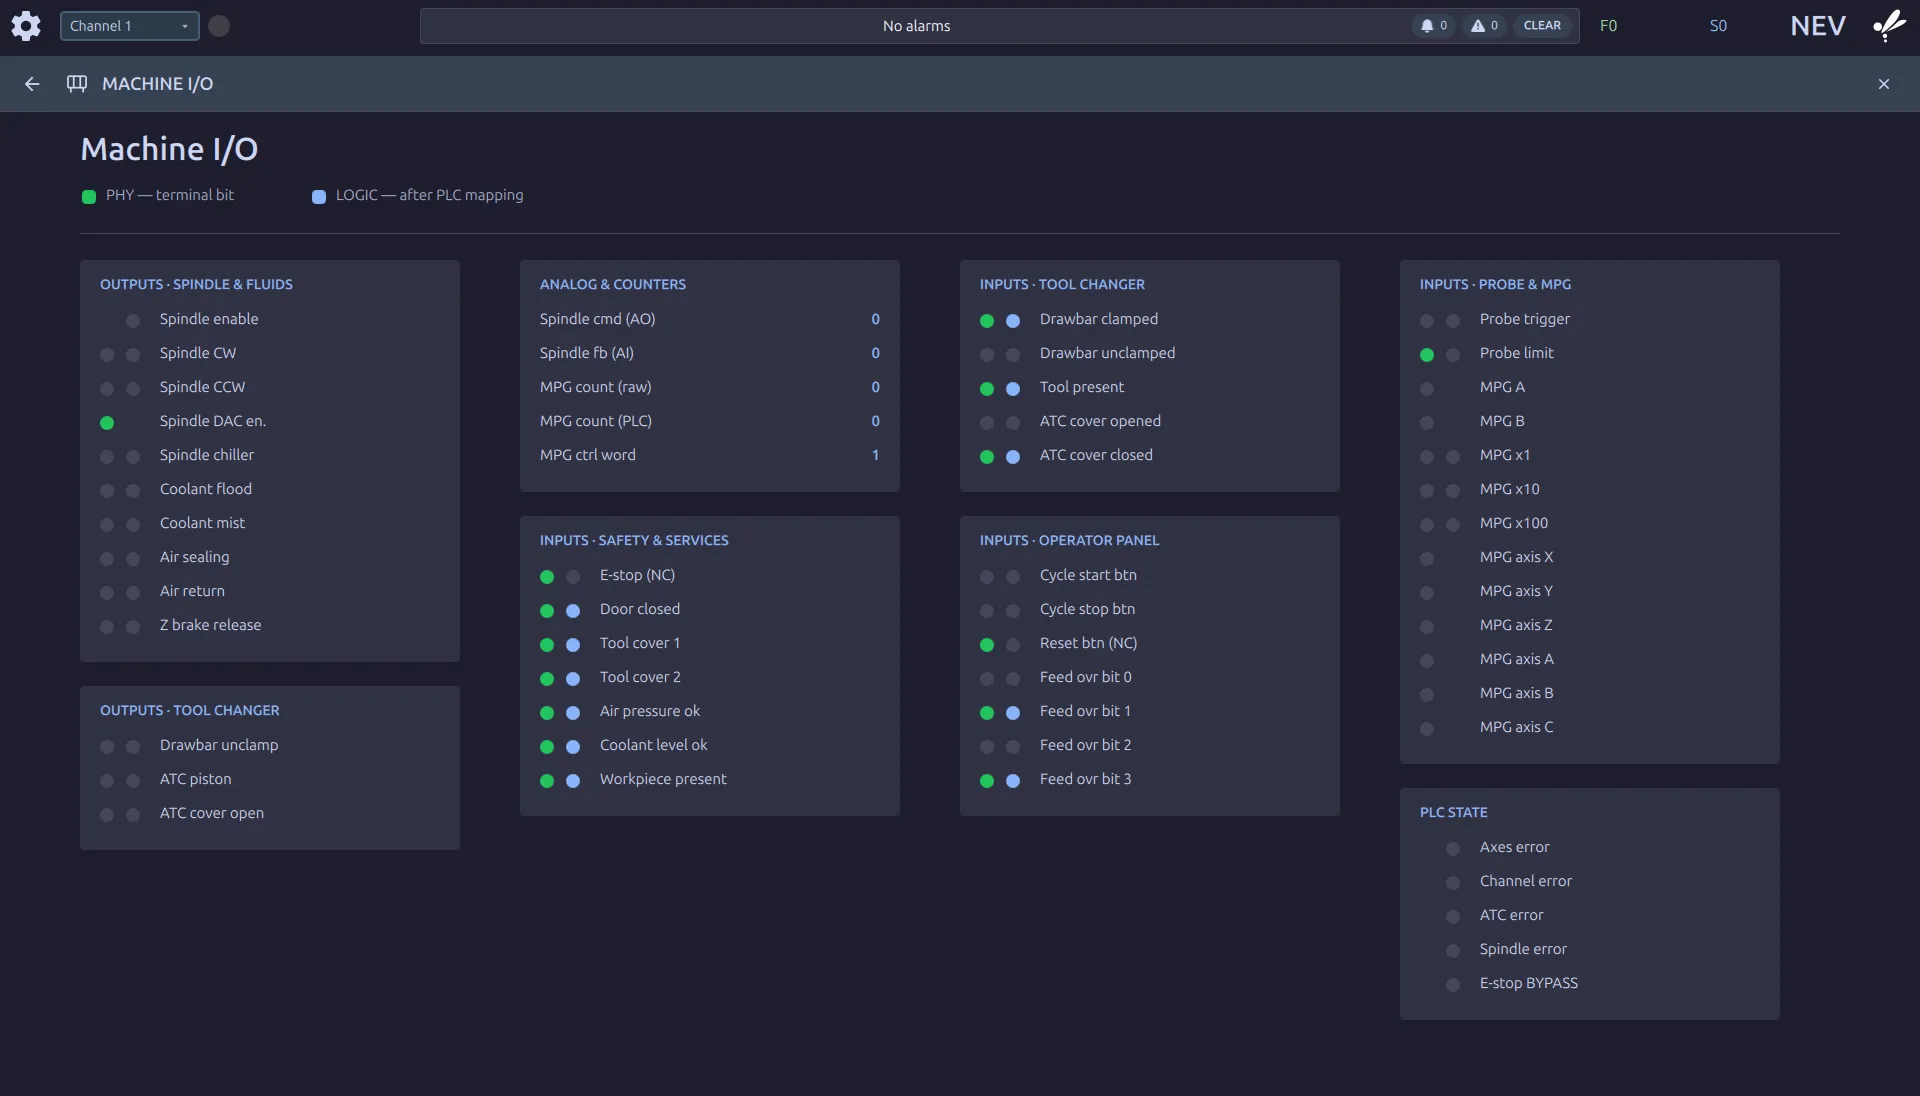Screen dimensions: 1920x1096
Task: Click the warning triangle counter
Action: pos(1484,26)
